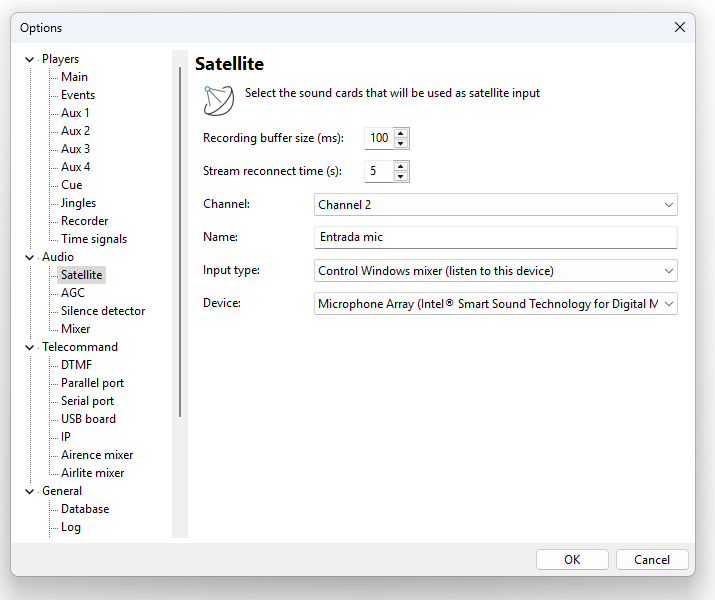The width and height of the screenshot is (715, 600).
Task: Open the Channel dropdown
Action: point(668,205)
